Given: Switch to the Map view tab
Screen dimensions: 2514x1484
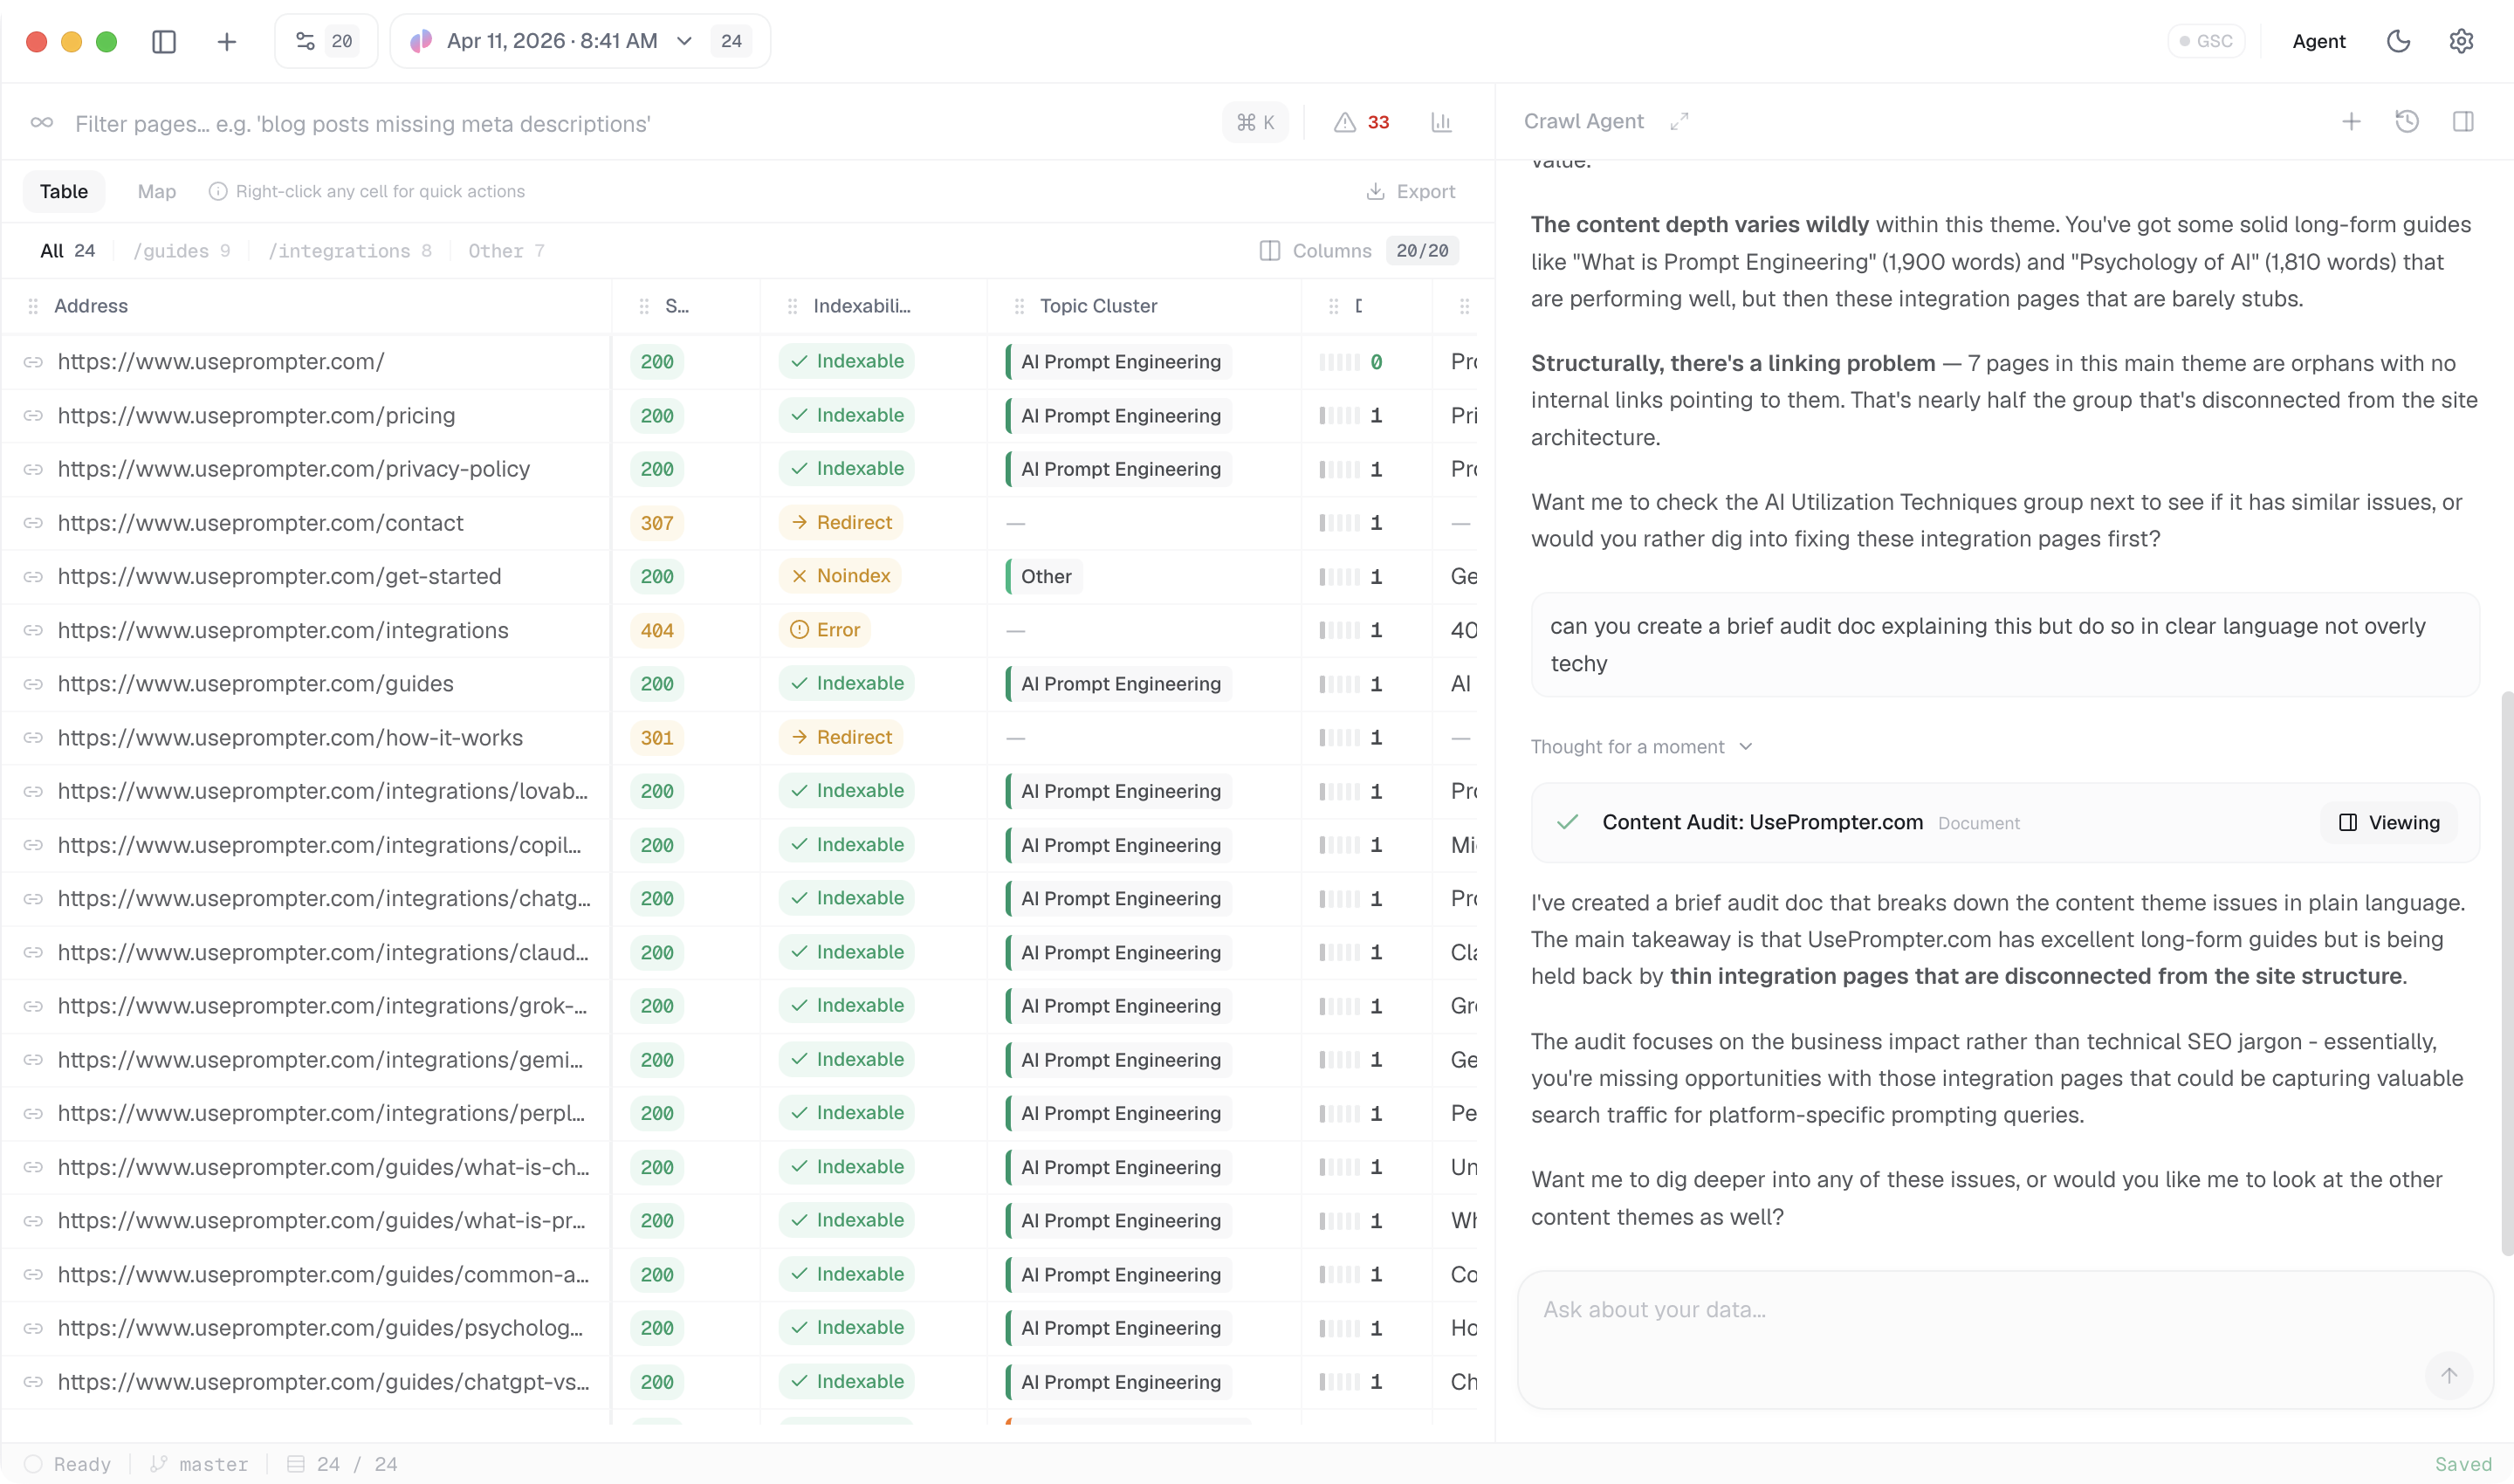Looking at the screenshot, I should coord(156,191).
